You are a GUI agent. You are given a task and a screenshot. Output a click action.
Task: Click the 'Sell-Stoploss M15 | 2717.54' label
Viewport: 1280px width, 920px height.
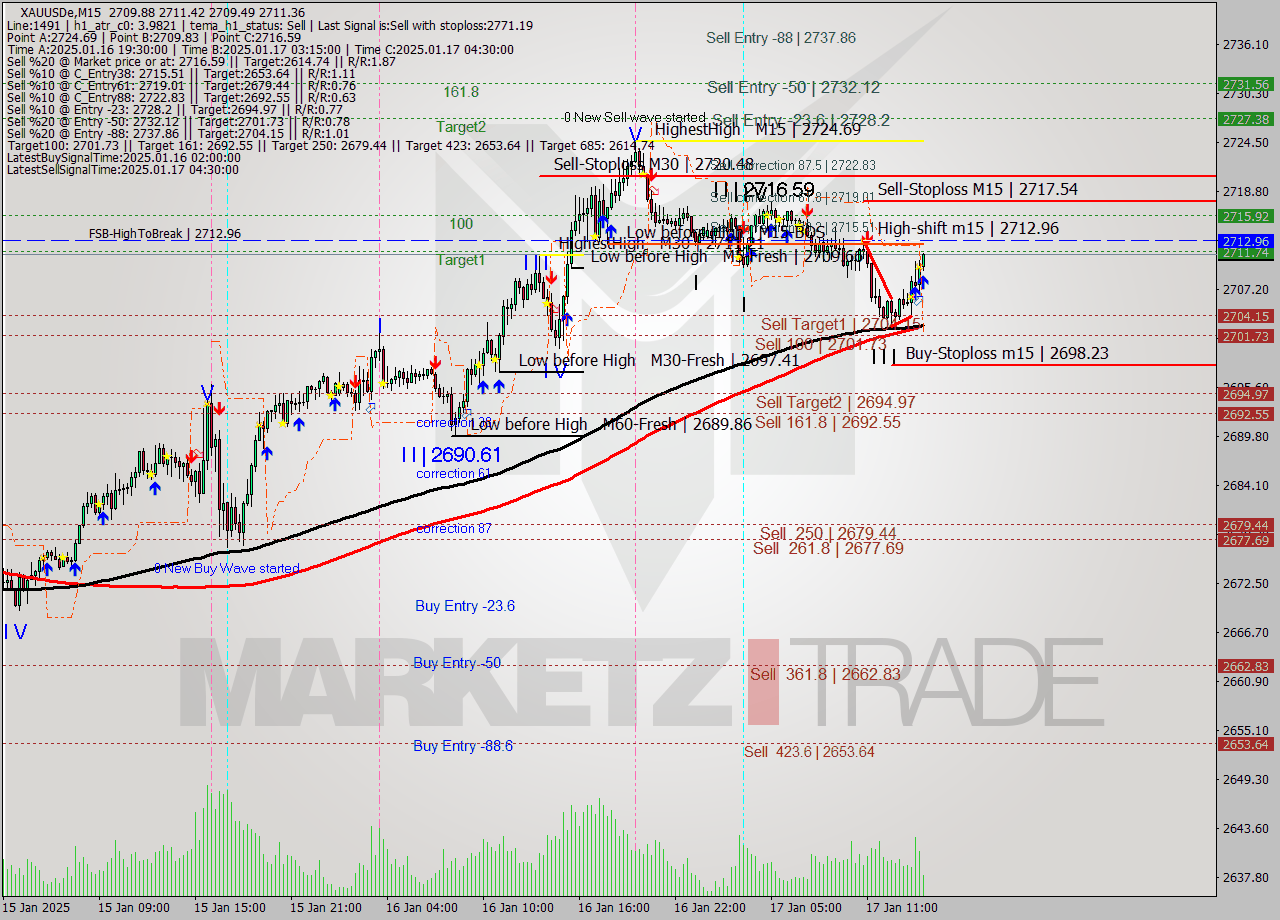978,189
